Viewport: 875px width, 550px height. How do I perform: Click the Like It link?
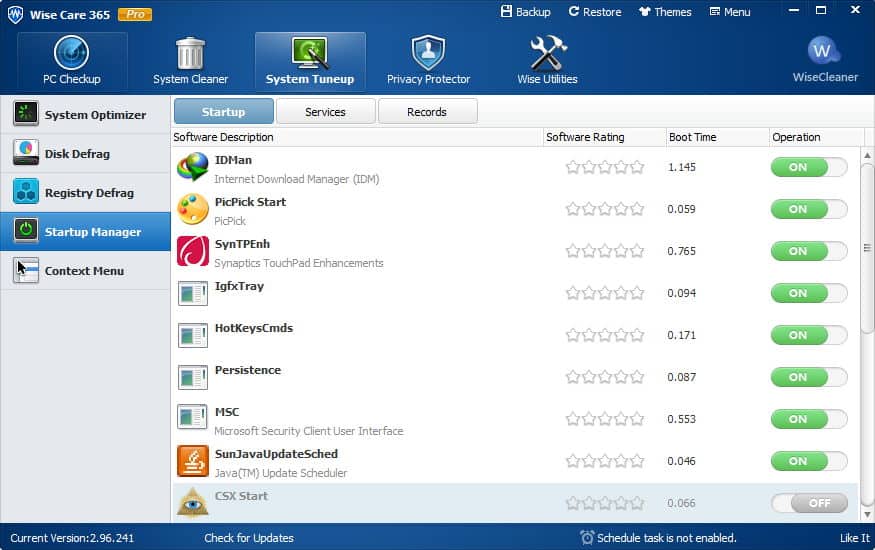[855, 538]
